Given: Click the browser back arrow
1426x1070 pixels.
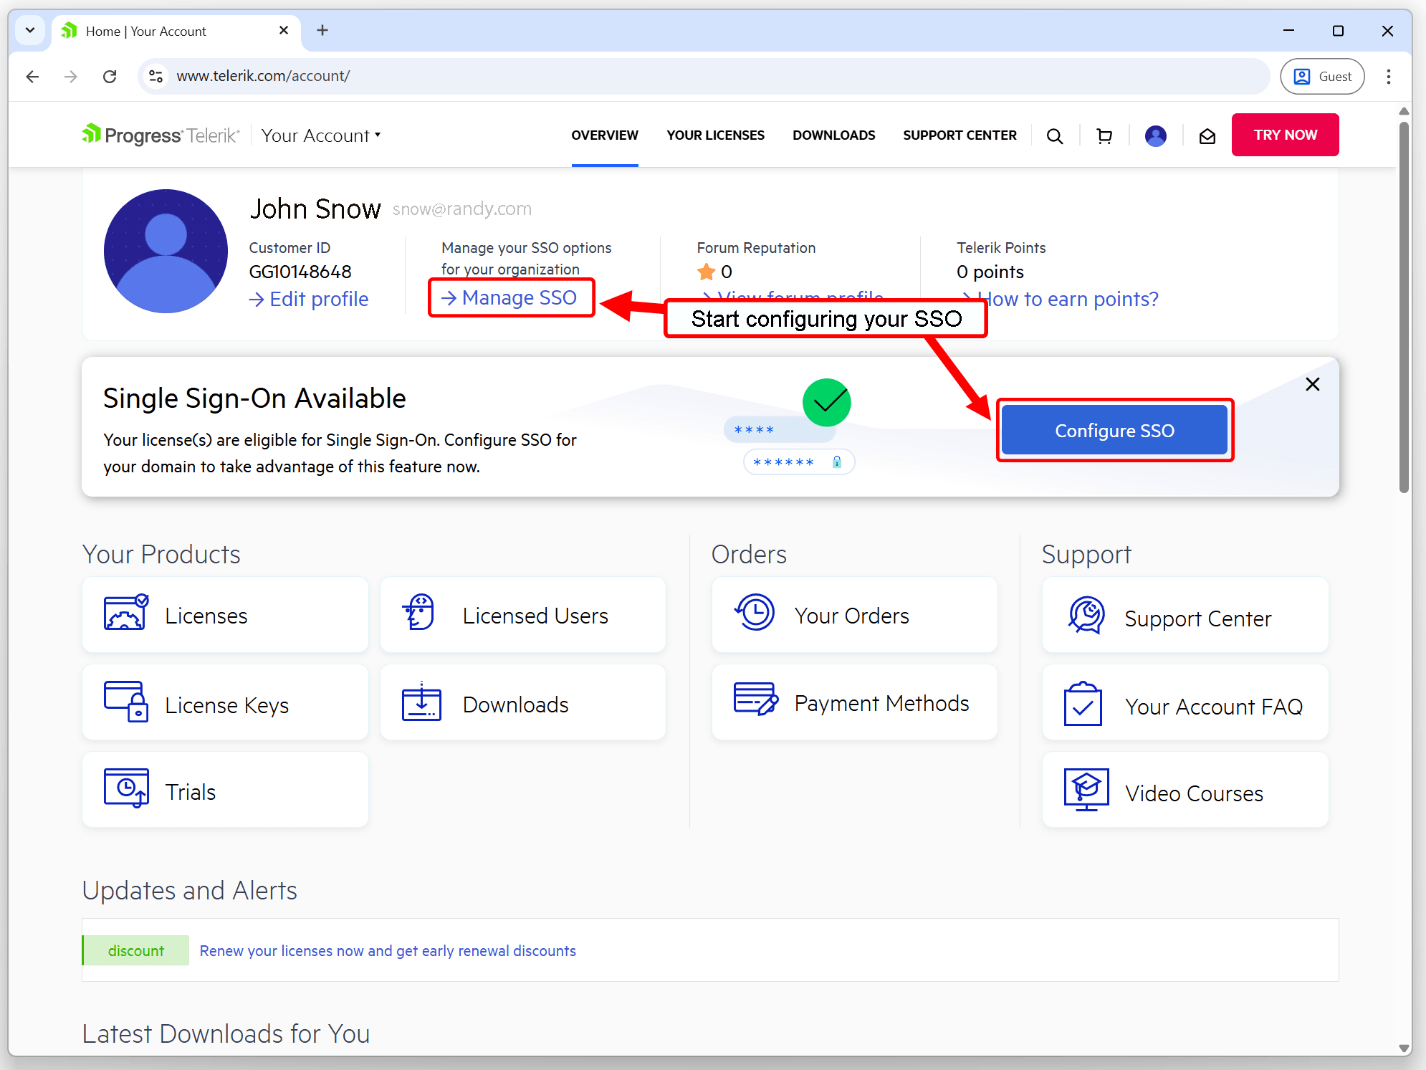Looking at the screenshot, I should click(32, 76).
